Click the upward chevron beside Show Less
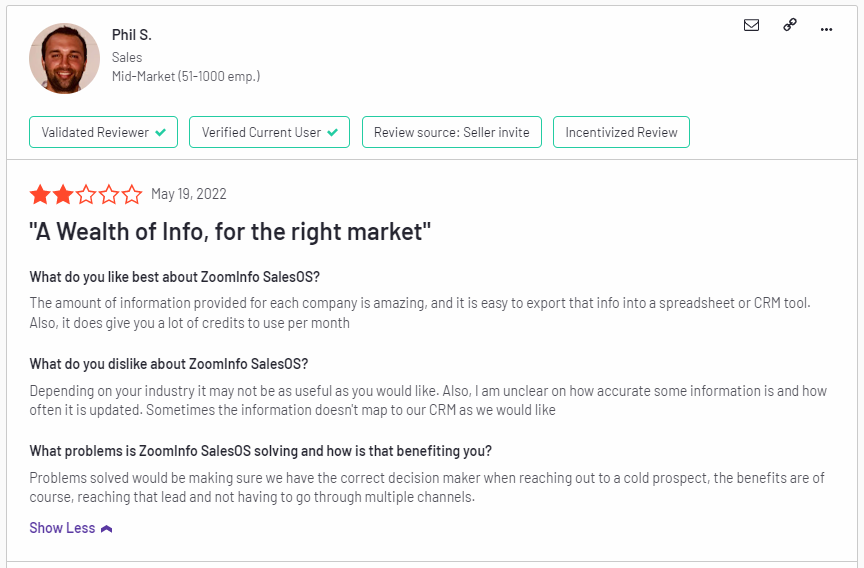The width and height of the screenshot is (864, 568). [107, 529]
